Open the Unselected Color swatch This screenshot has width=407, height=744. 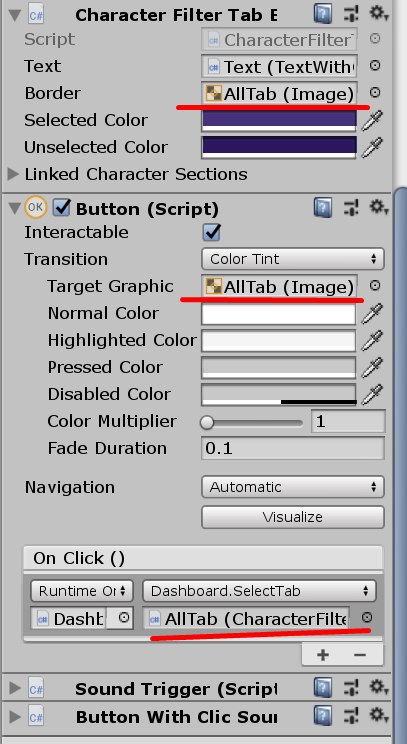[279, 147]
